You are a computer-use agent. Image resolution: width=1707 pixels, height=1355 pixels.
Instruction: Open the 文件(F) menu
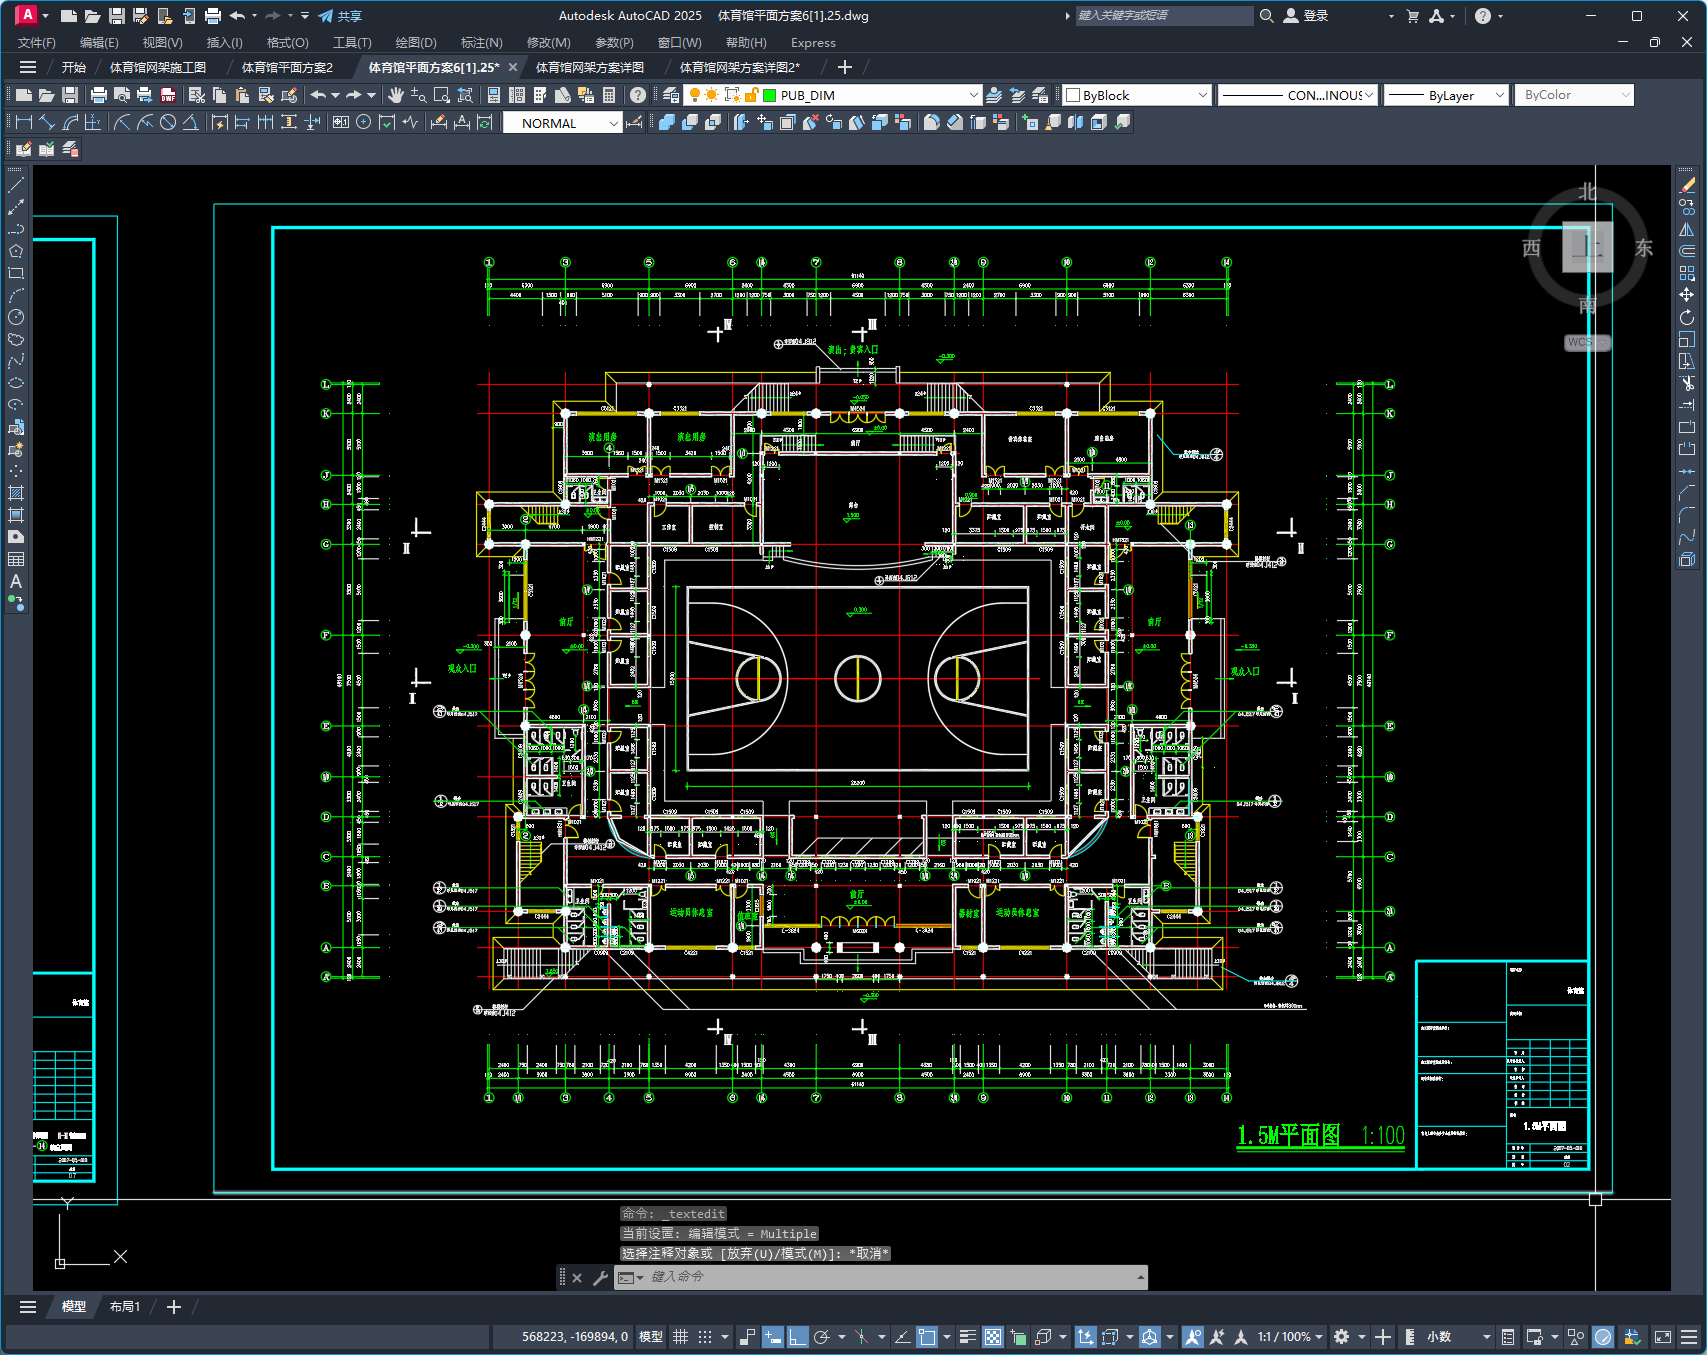point(37,42)
